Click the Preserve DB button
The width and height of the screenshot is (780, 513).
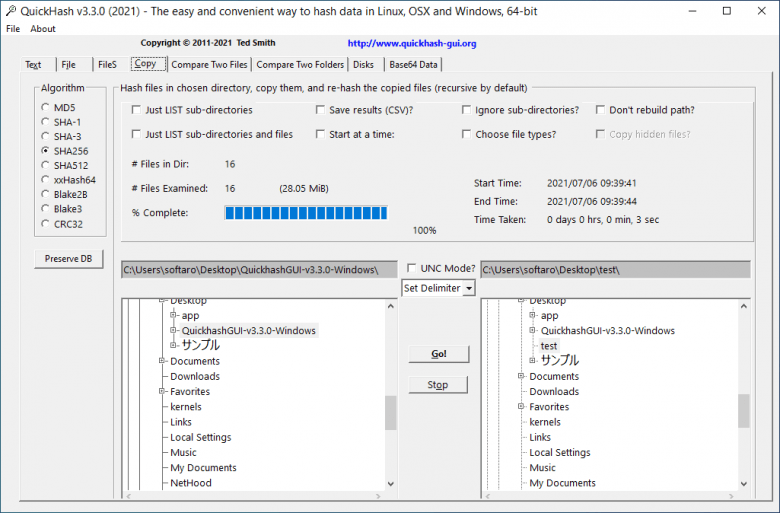[69, 259]
